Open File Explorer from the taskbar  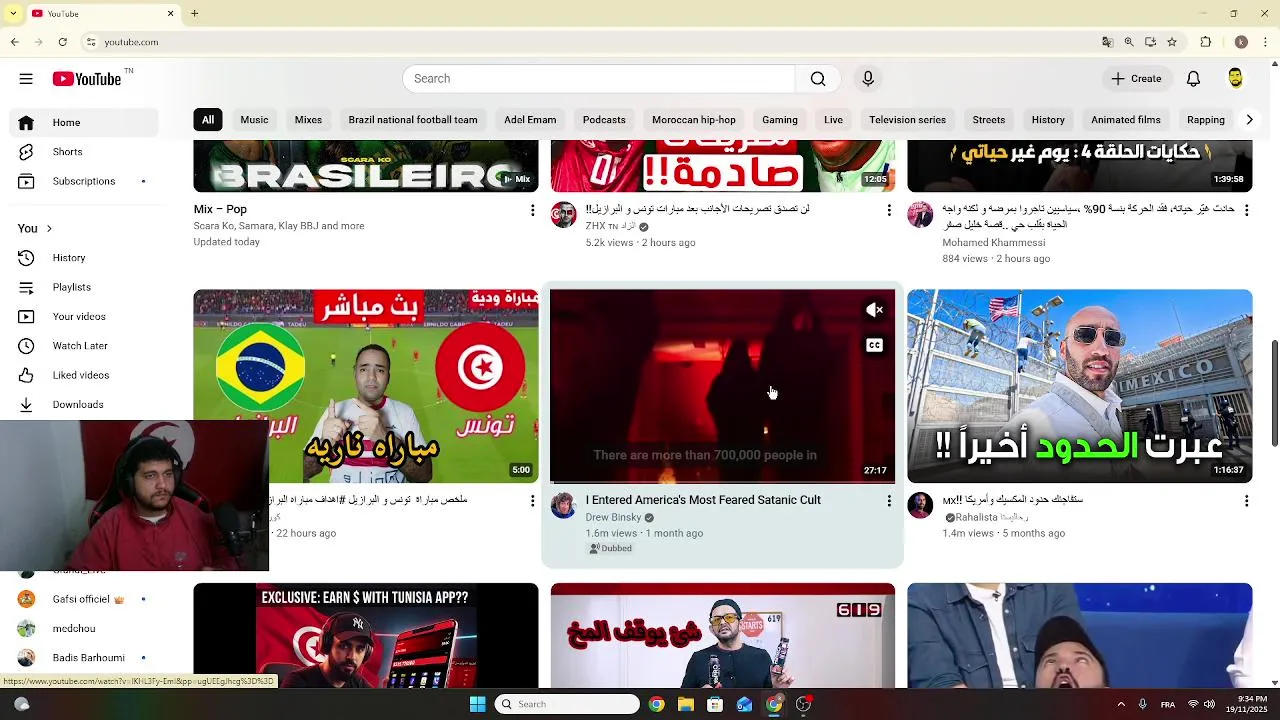coord(686,704)
